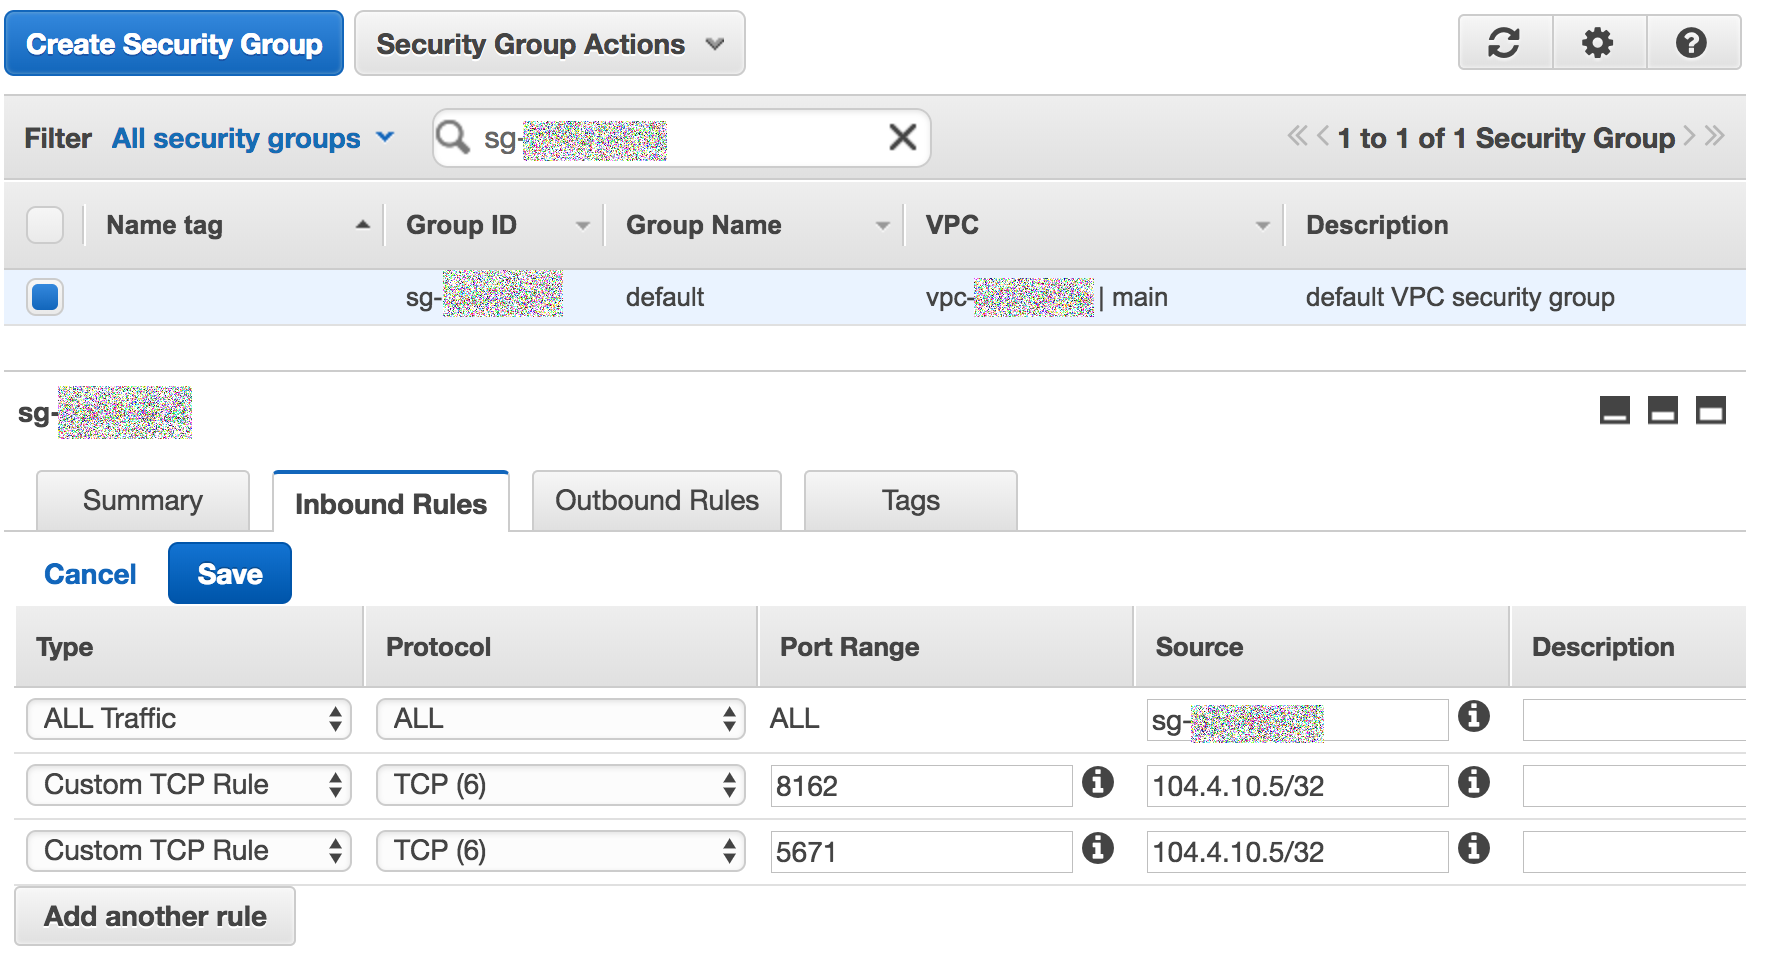1768x958 pixels.
Task: Open the ALL Traffic type dropdown
Action: coord(189,719)
